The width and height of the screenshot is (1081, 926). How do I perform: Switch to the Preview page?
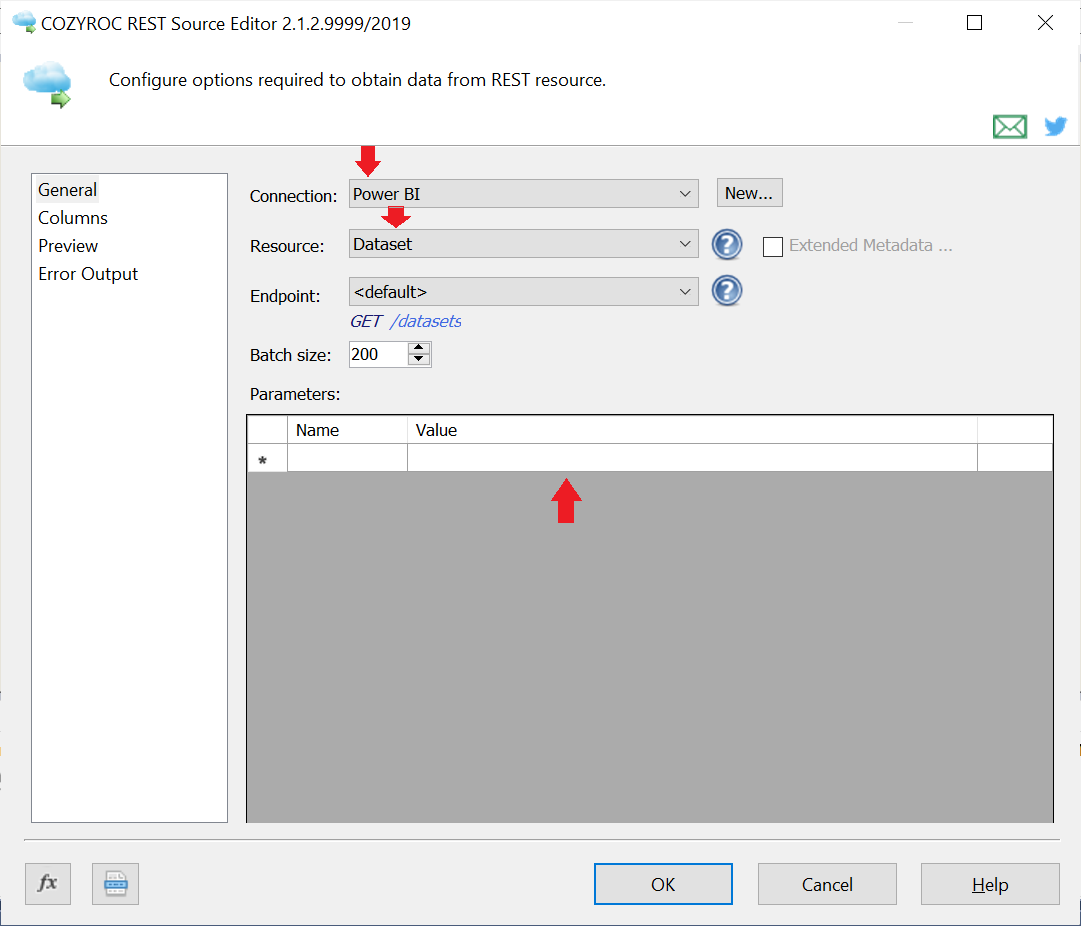point(68,246)
